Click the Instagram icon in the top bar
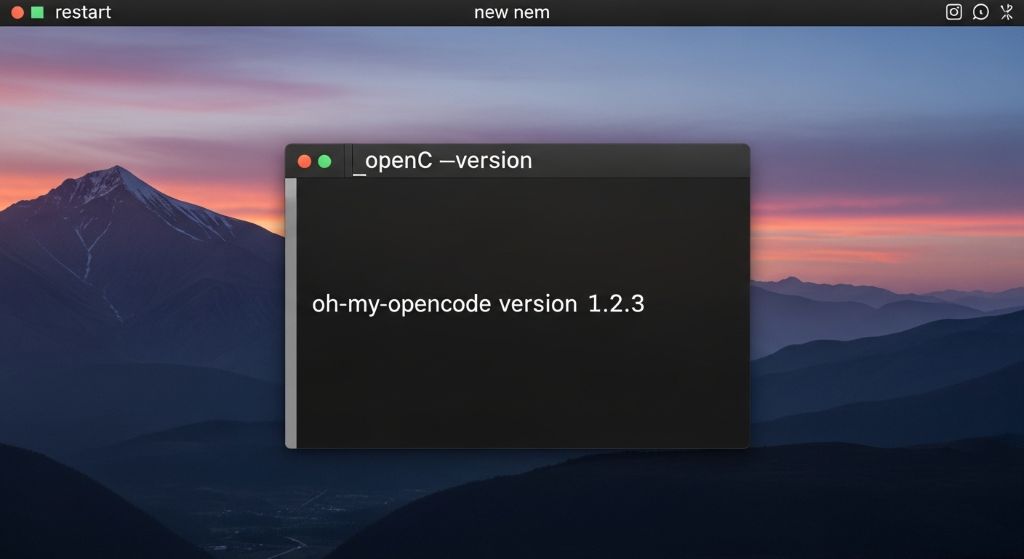The height and width of the screenshot is (559, 1024). (x=954, y=12)
